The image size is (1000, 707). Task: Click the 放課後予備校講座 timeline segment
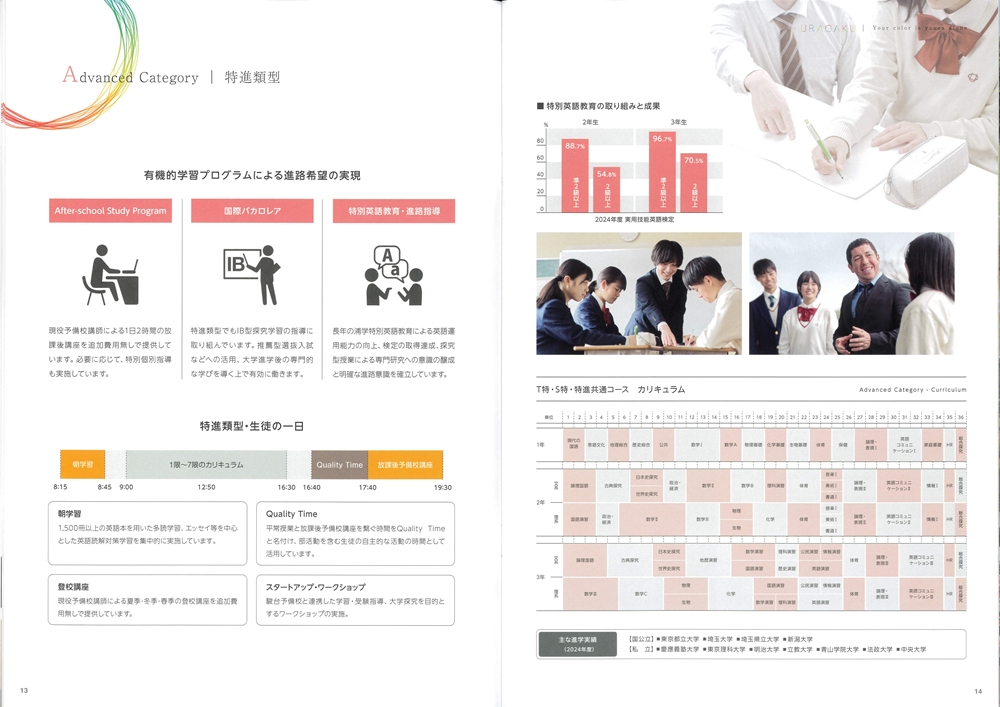(x=405, y=465)
